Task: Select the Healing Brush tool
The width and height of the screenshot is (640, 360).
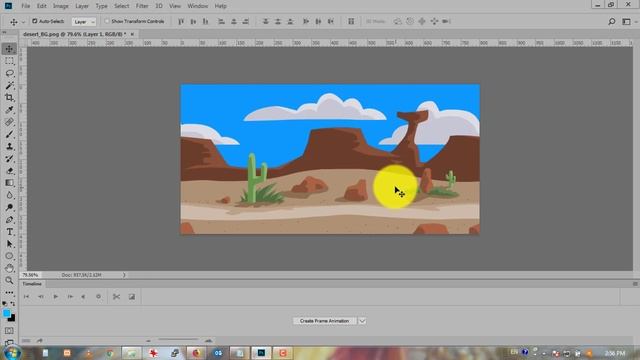Action: click(x=9, y=122)
